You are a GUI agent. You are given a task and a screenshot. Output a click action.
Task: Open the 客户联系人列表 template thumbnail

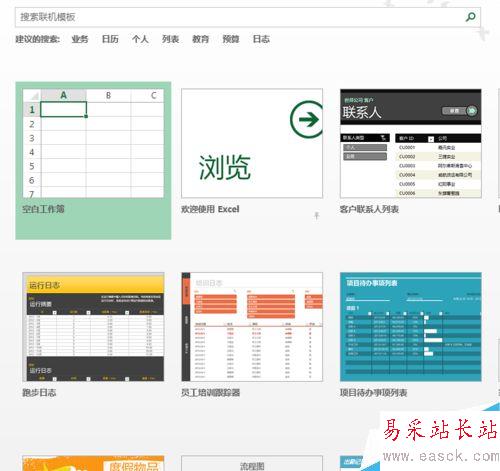tap(411, 143)
